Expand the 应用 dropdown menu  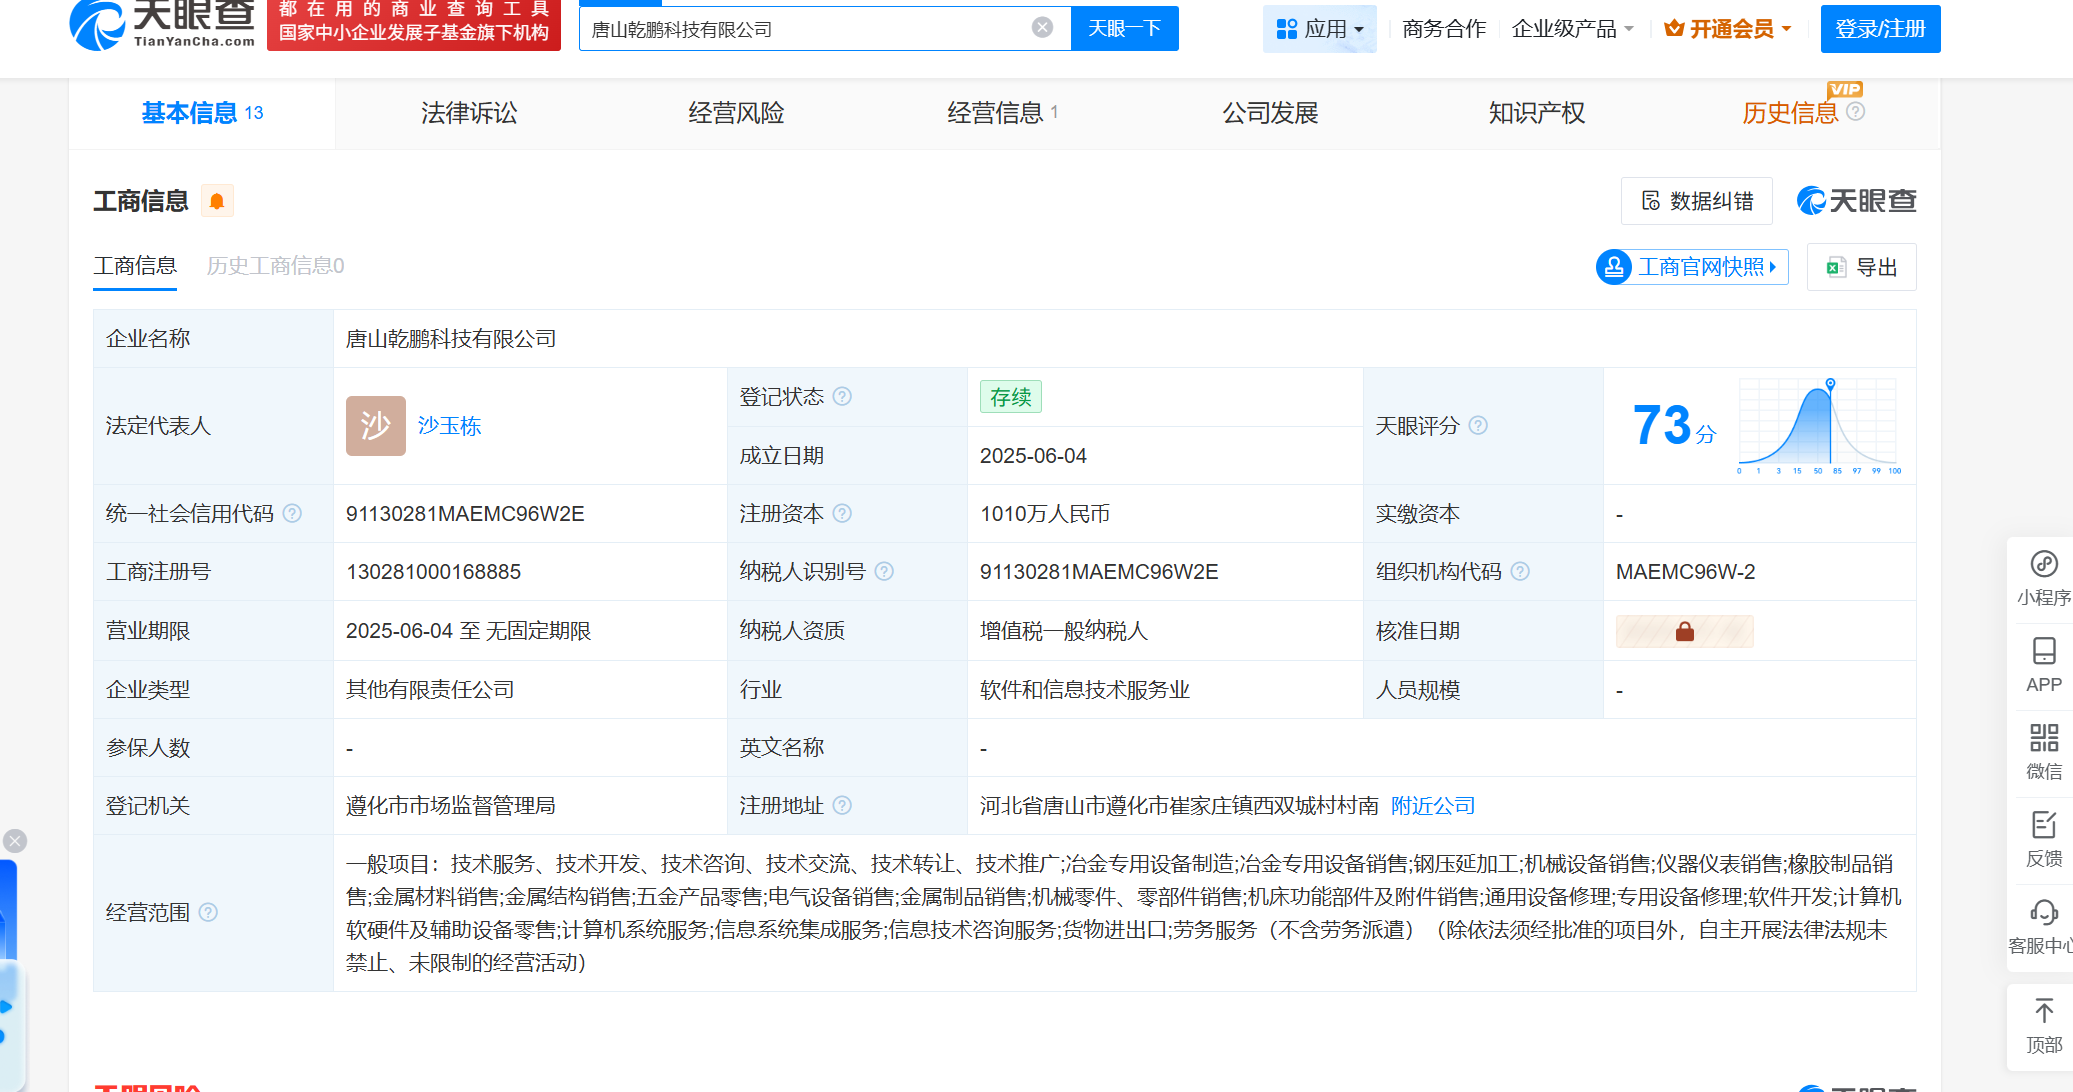point(1320,29)
